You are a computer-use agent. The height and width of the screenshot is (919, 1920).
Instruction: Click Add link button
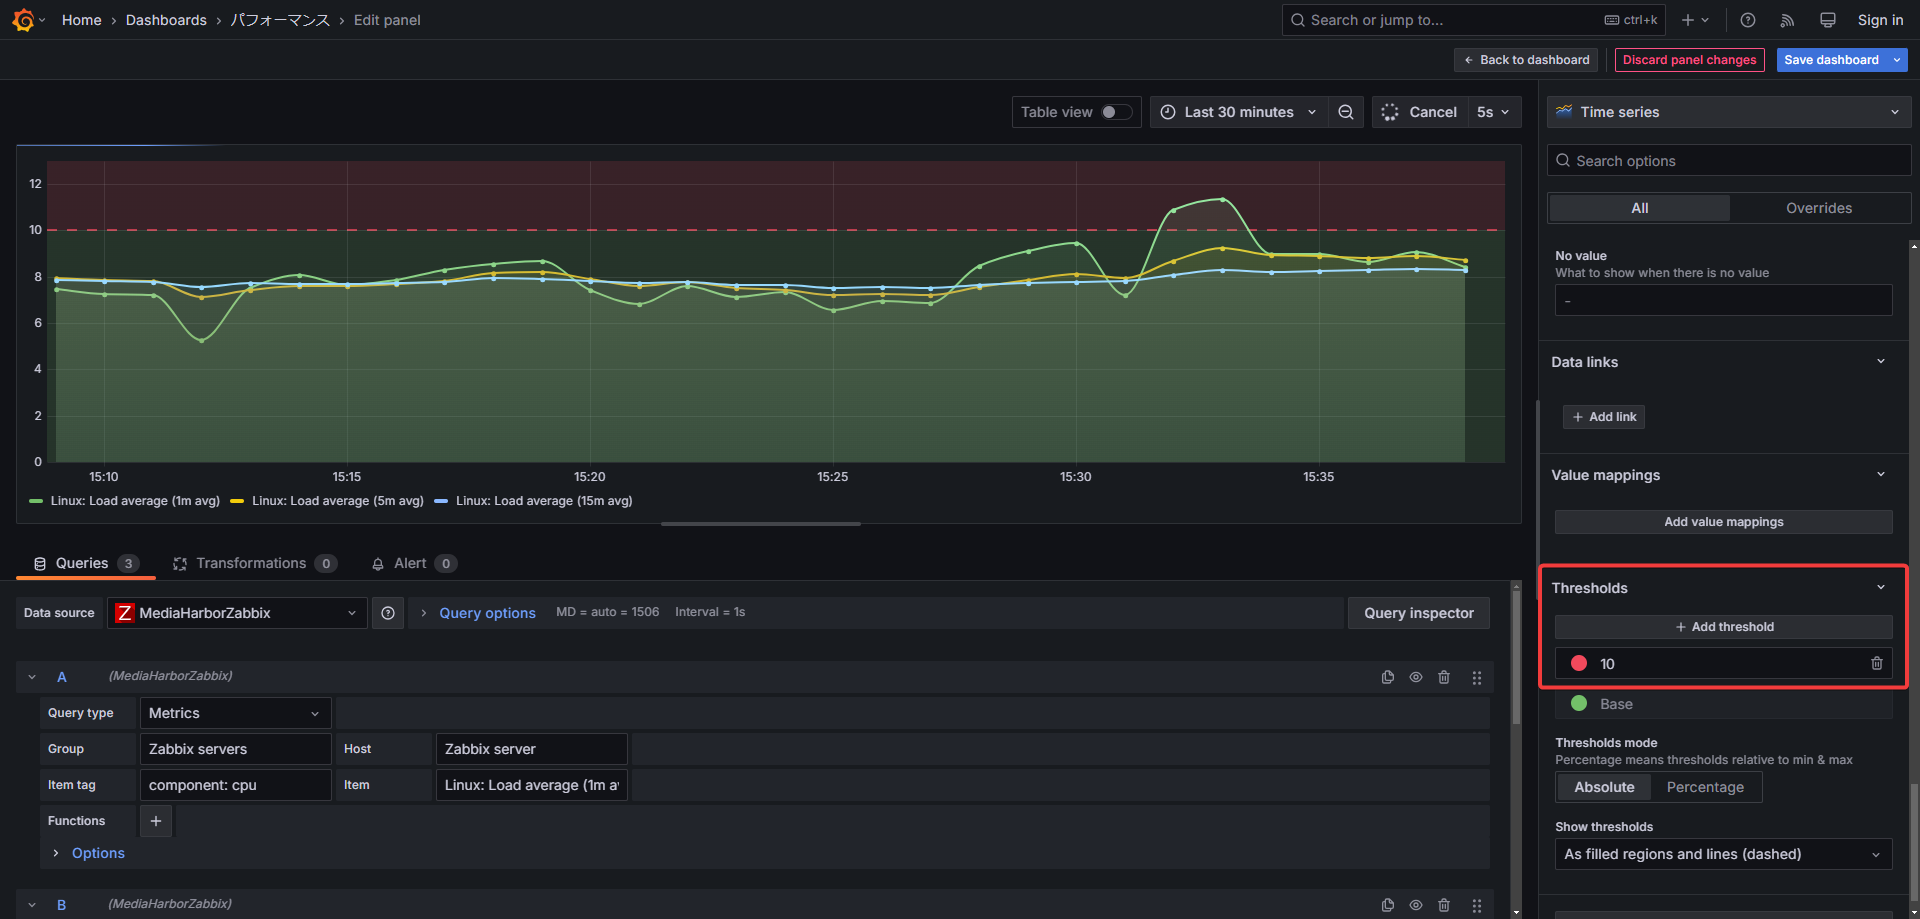click(1604, 417)
